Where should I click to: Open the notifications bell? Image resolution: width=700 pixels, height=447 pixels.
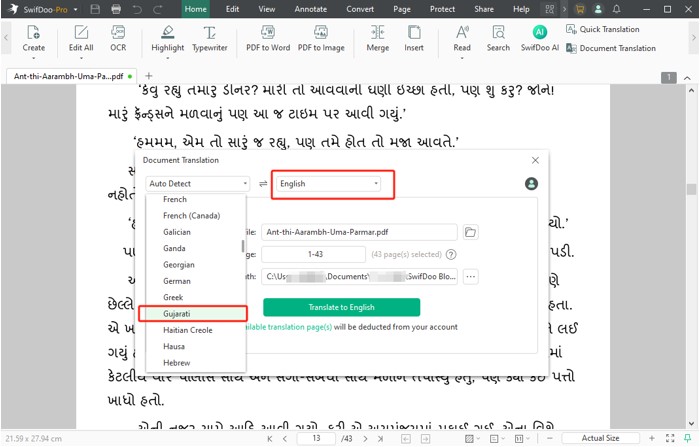point(617,9)
